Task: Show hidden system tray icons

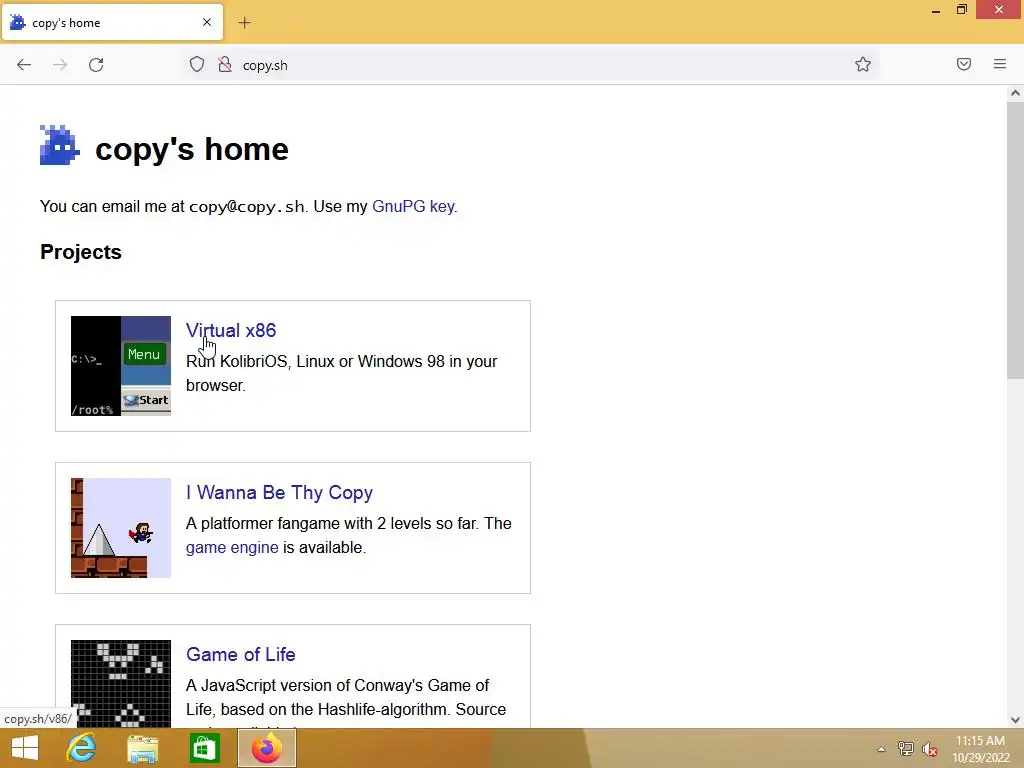Action: pyautogui.click(x=882, y=749)
